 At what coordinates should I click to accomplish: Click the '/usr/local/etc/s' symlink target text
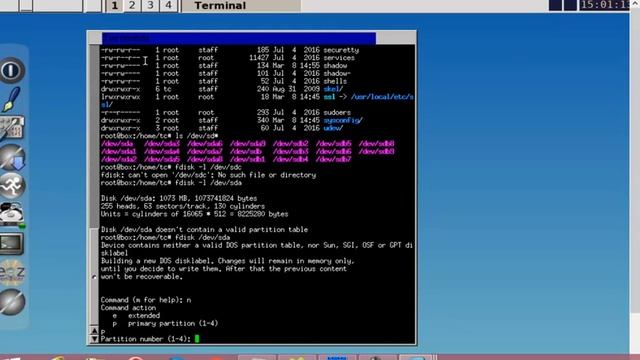[x=382, y=97]
